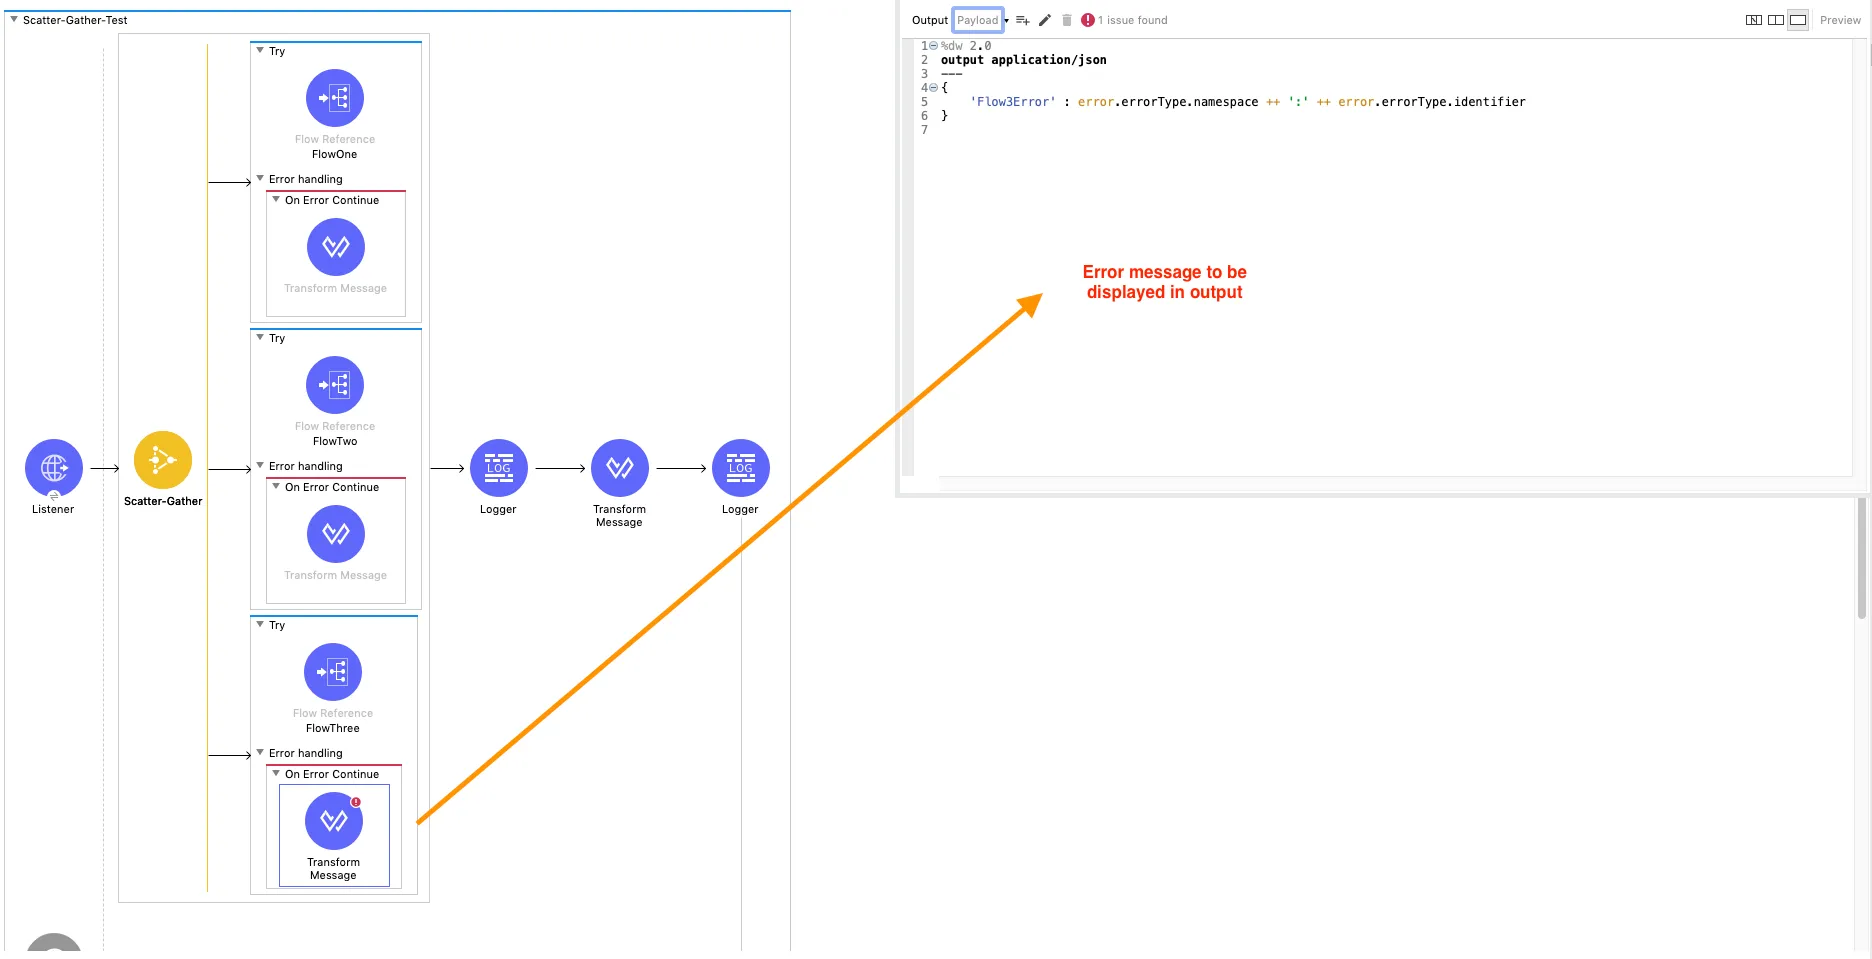The height and width of the screenshot is (959, 1872).
Task: Click 'error.errorType.namespace' in the script
Action: click(1168, 102)
